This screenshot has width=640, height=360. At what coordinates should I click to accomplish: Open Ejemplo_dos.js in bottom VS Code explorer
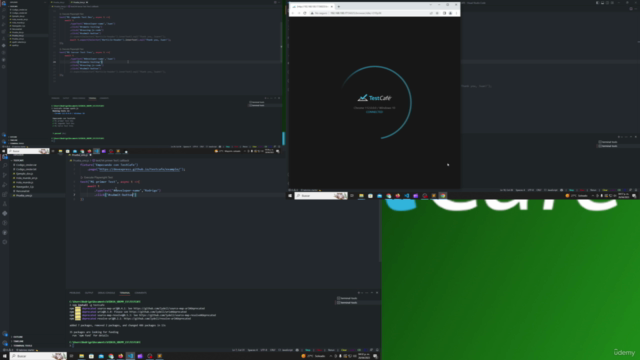tap(24, 173)
